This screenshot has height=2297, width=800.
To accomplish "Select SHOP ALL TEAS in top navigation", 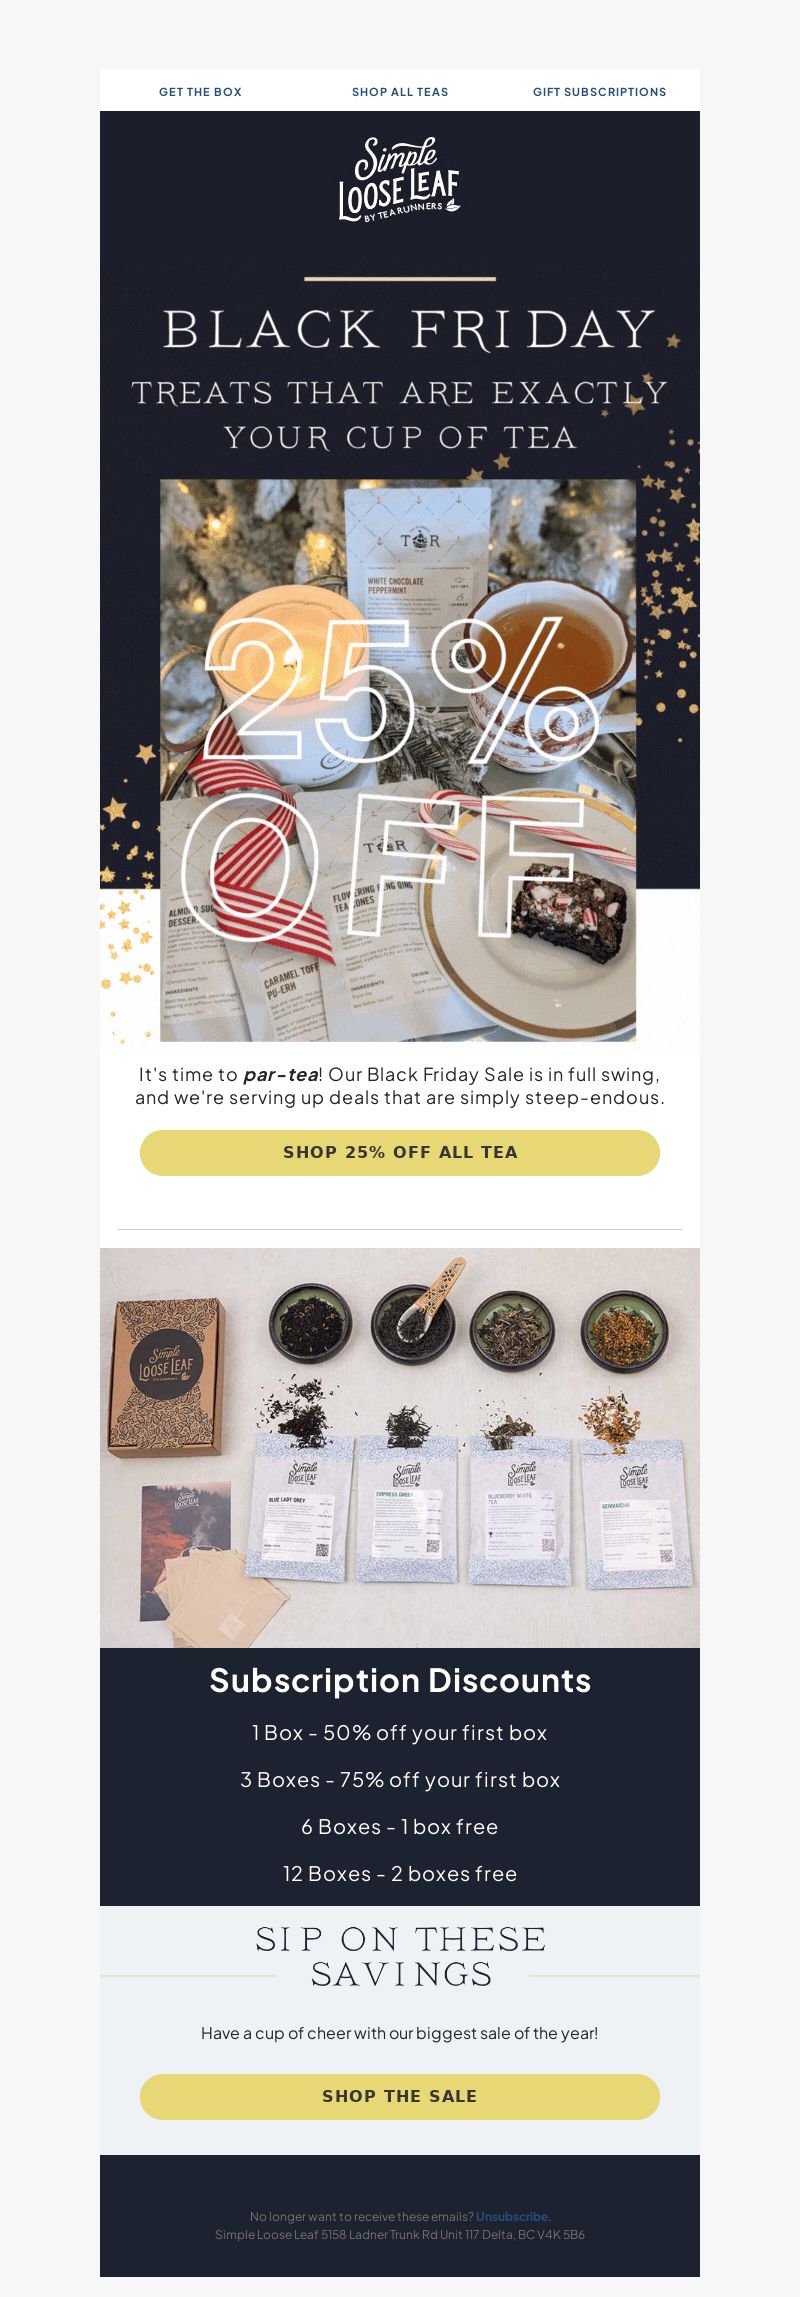I will 400,92.
